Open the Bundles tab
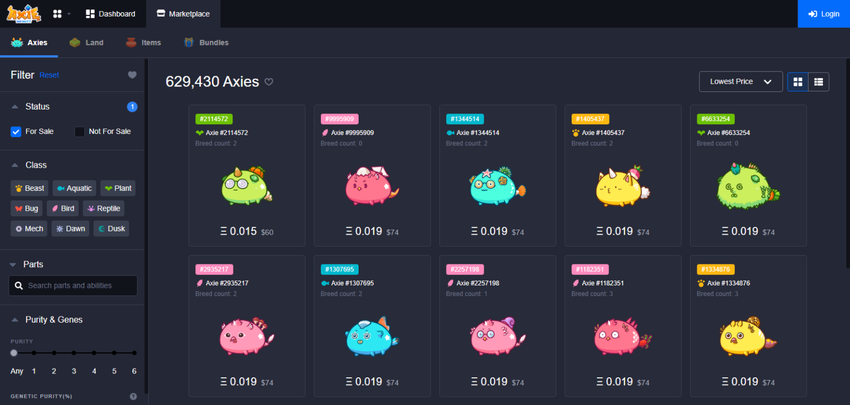Viewport: 850px width, 405px height. point(206,42)
